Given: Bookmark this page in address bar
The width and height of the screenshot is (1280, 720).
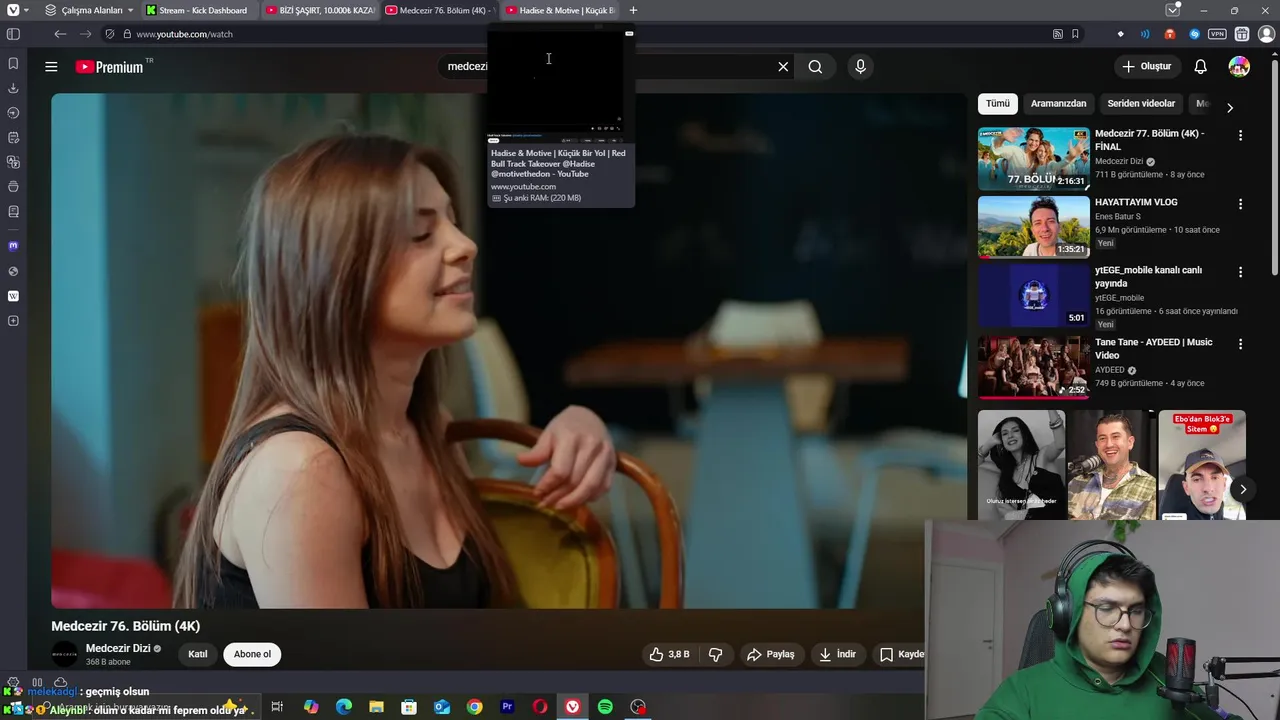Looking at the screenshot, I should click(x=1075, y=34).
